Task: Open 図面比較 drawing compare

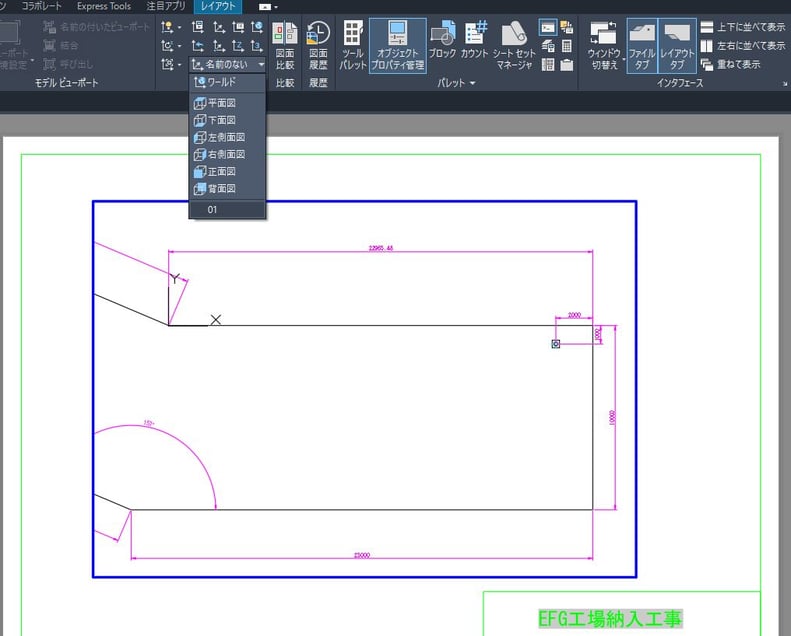Action: [285, 45]
